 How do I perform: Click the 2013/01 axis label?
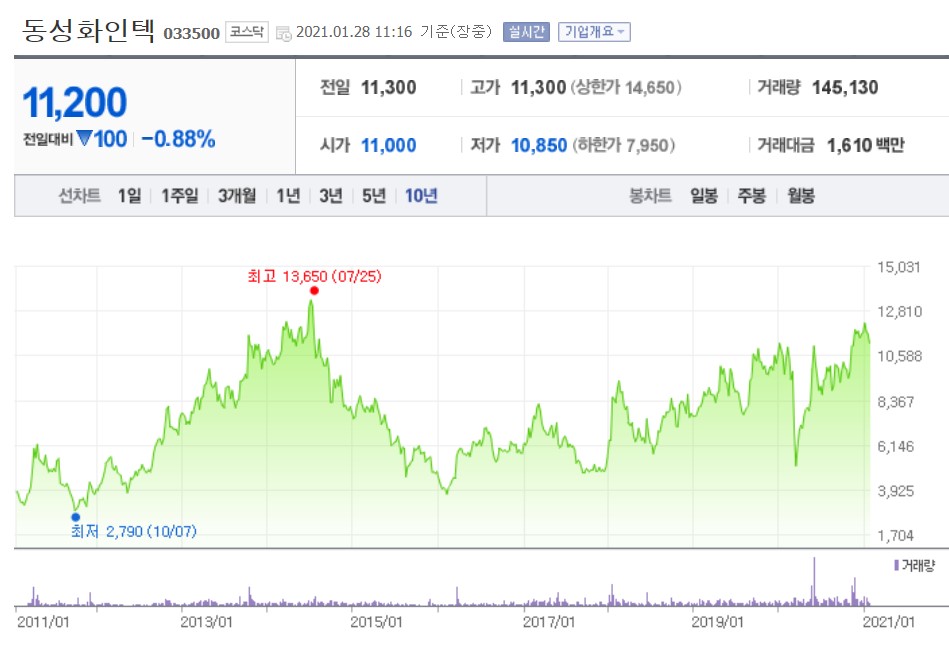tap(206, 622)
